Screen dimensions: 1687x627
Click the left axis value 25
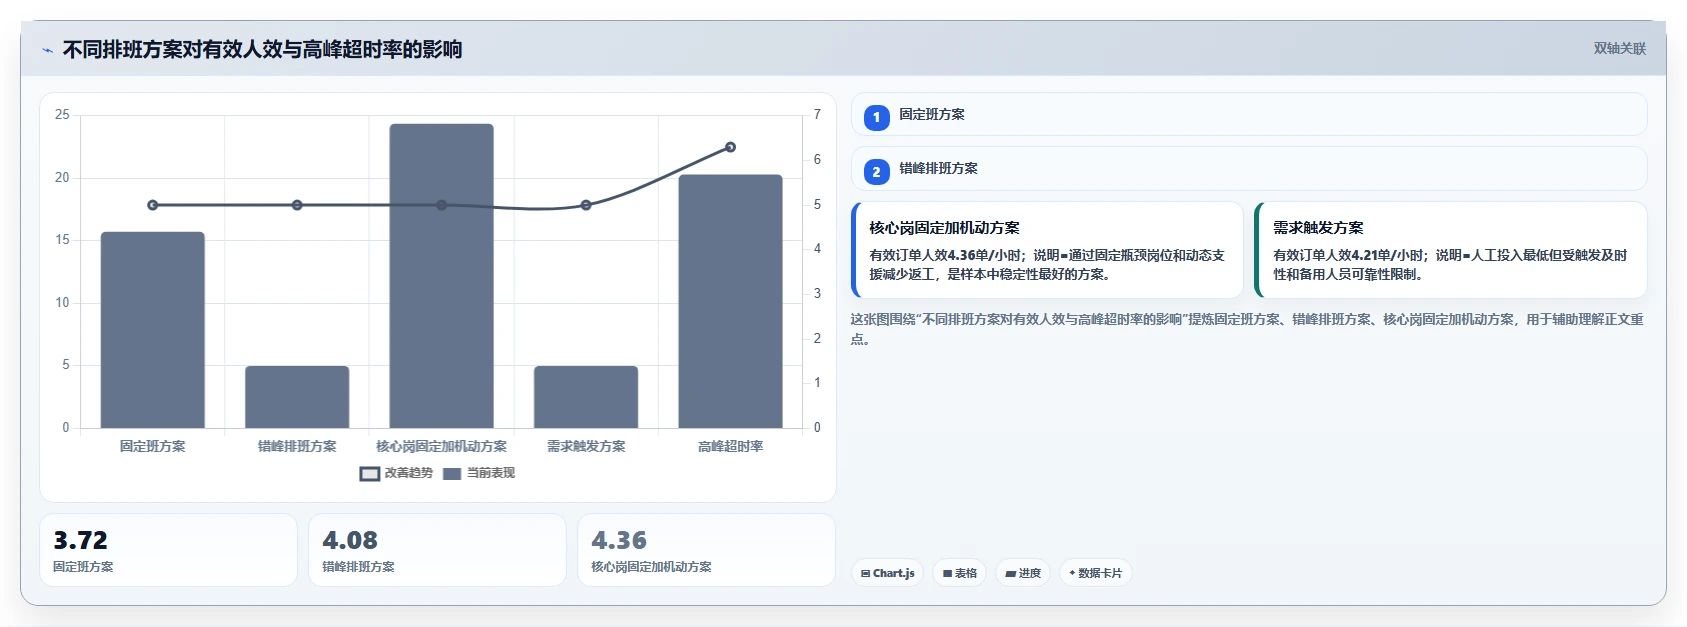pos(62,115)
